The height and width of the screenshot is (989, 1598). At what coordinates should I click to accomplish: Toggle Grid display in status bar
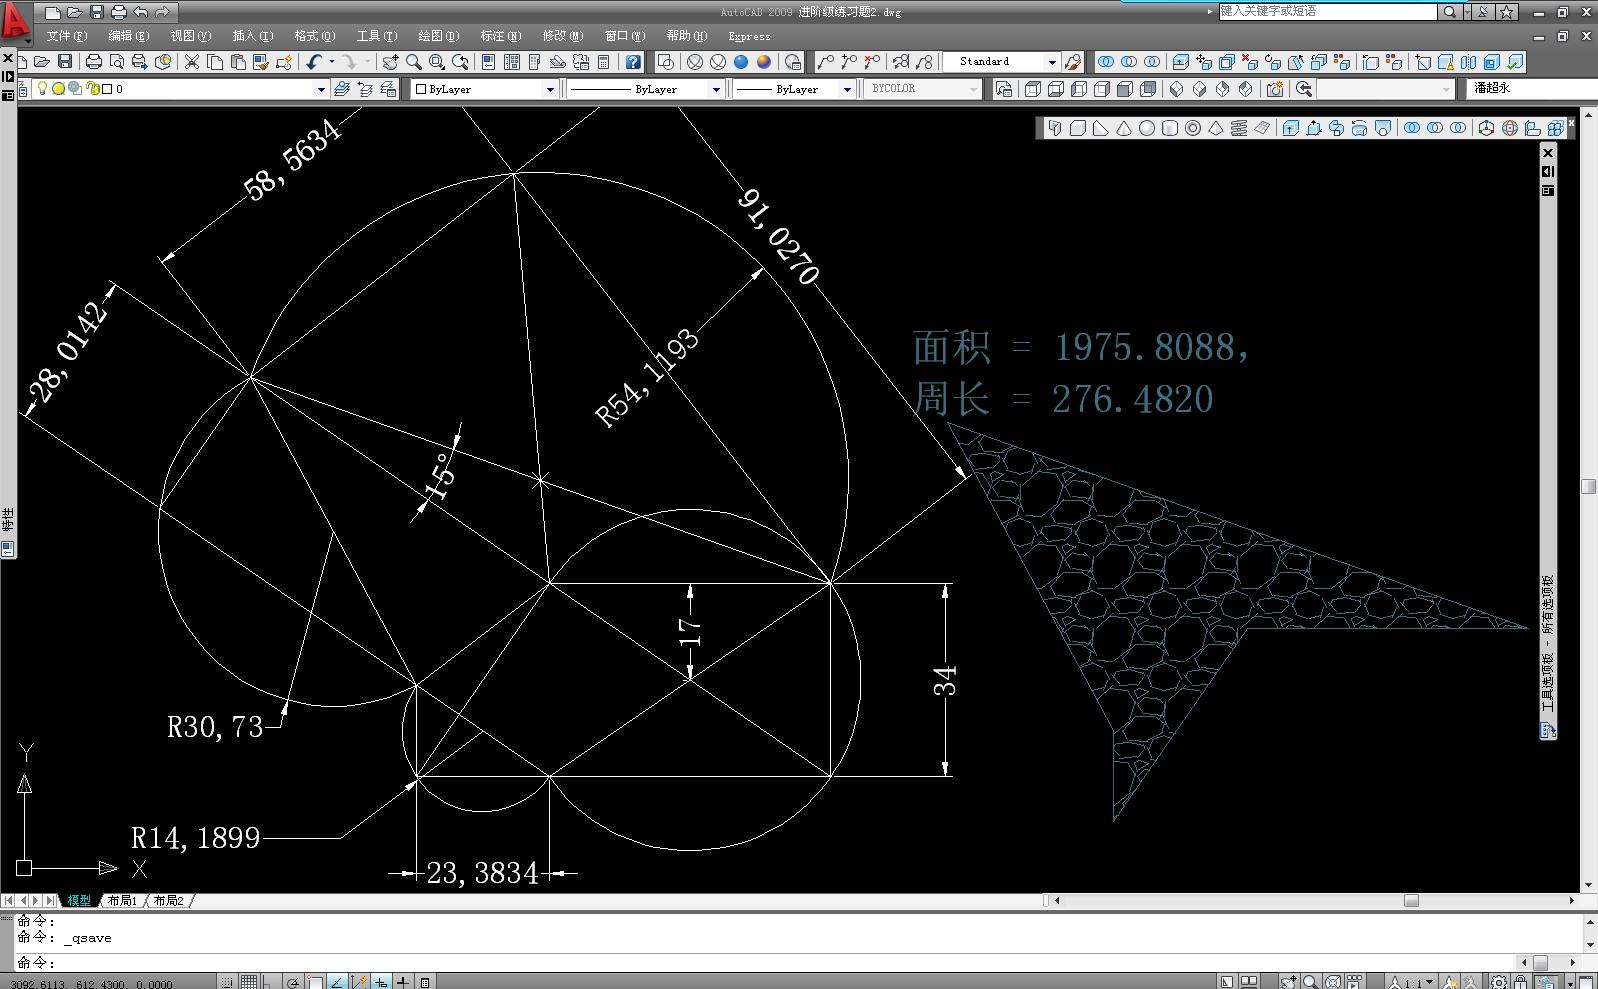click(x=249, y=982)
